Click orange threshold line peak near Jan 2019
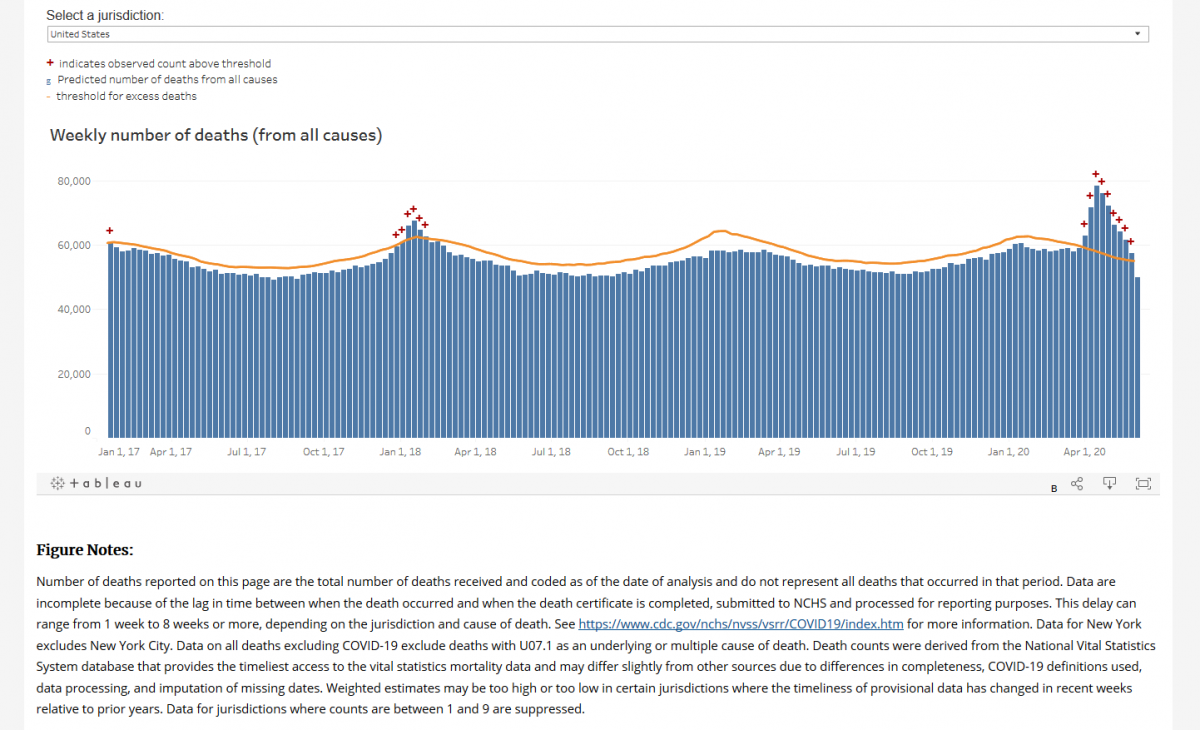1200x730 pixels. coord(720,231)
